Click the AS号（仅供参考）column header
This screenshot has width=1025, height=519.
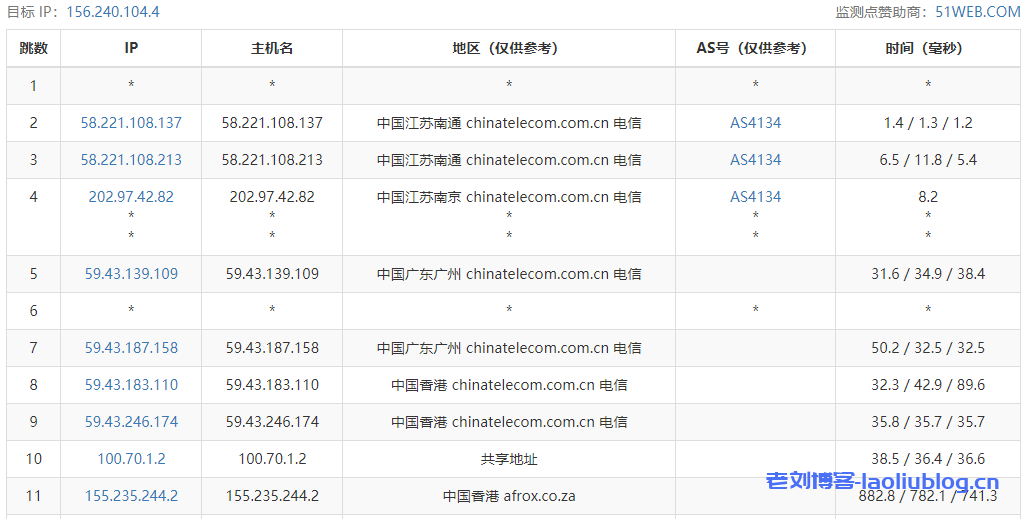click(755, 48)
